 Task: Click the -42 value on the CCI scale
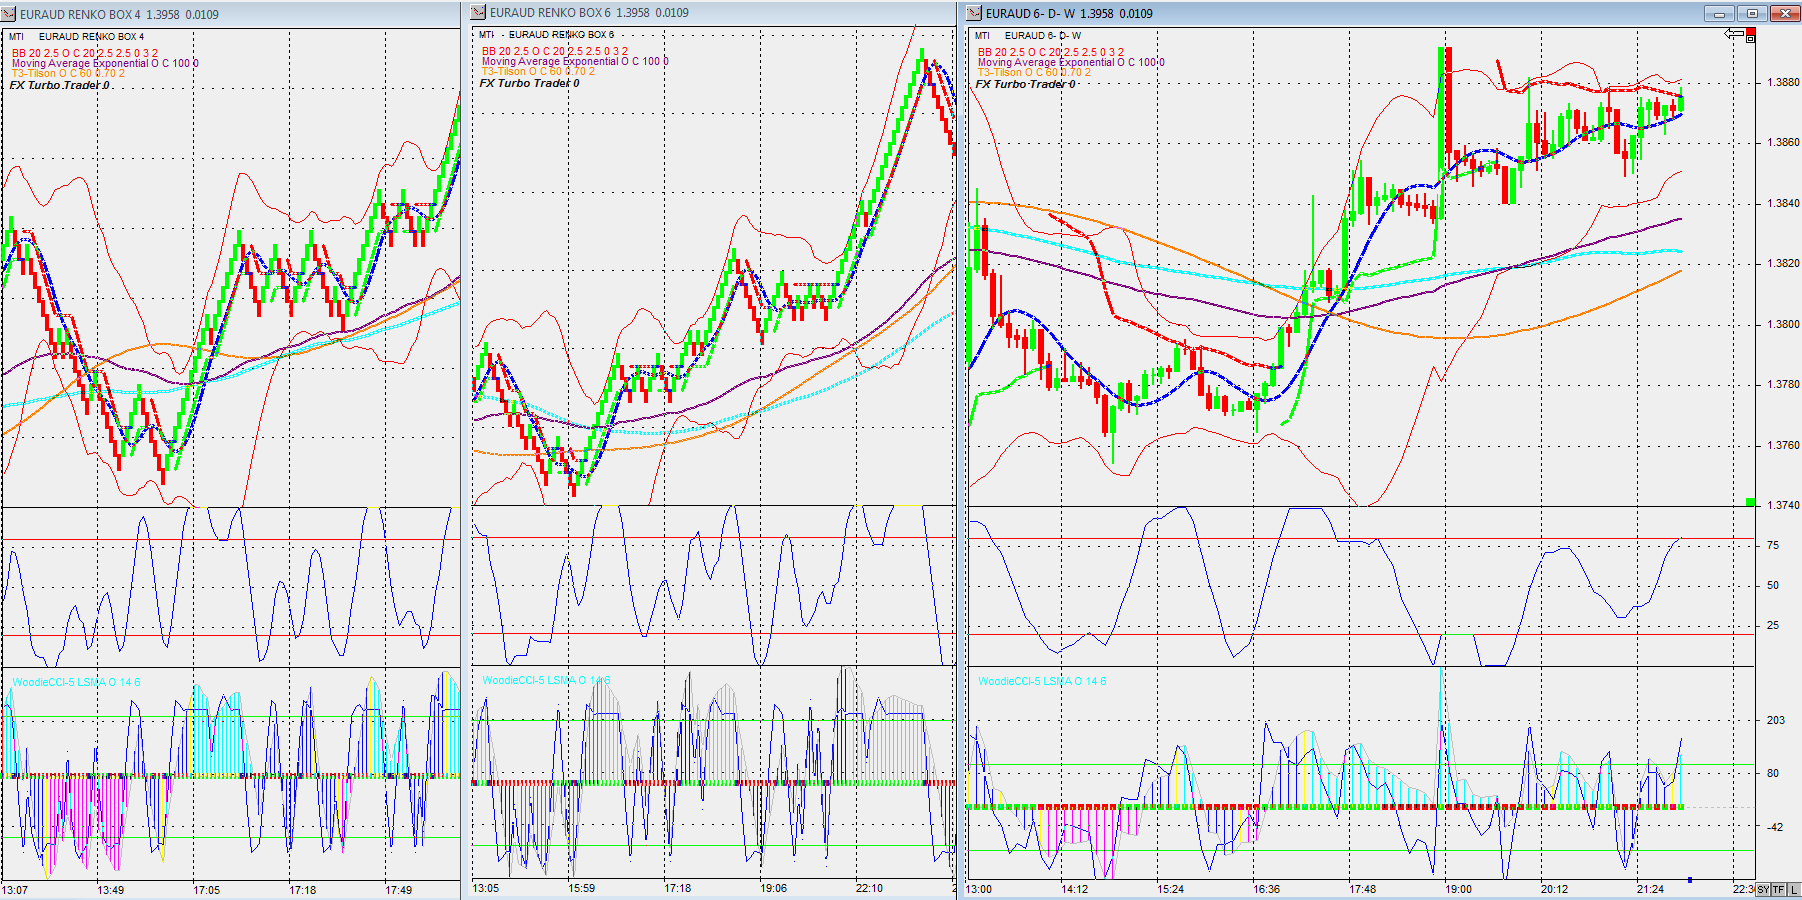point(1775,826)
